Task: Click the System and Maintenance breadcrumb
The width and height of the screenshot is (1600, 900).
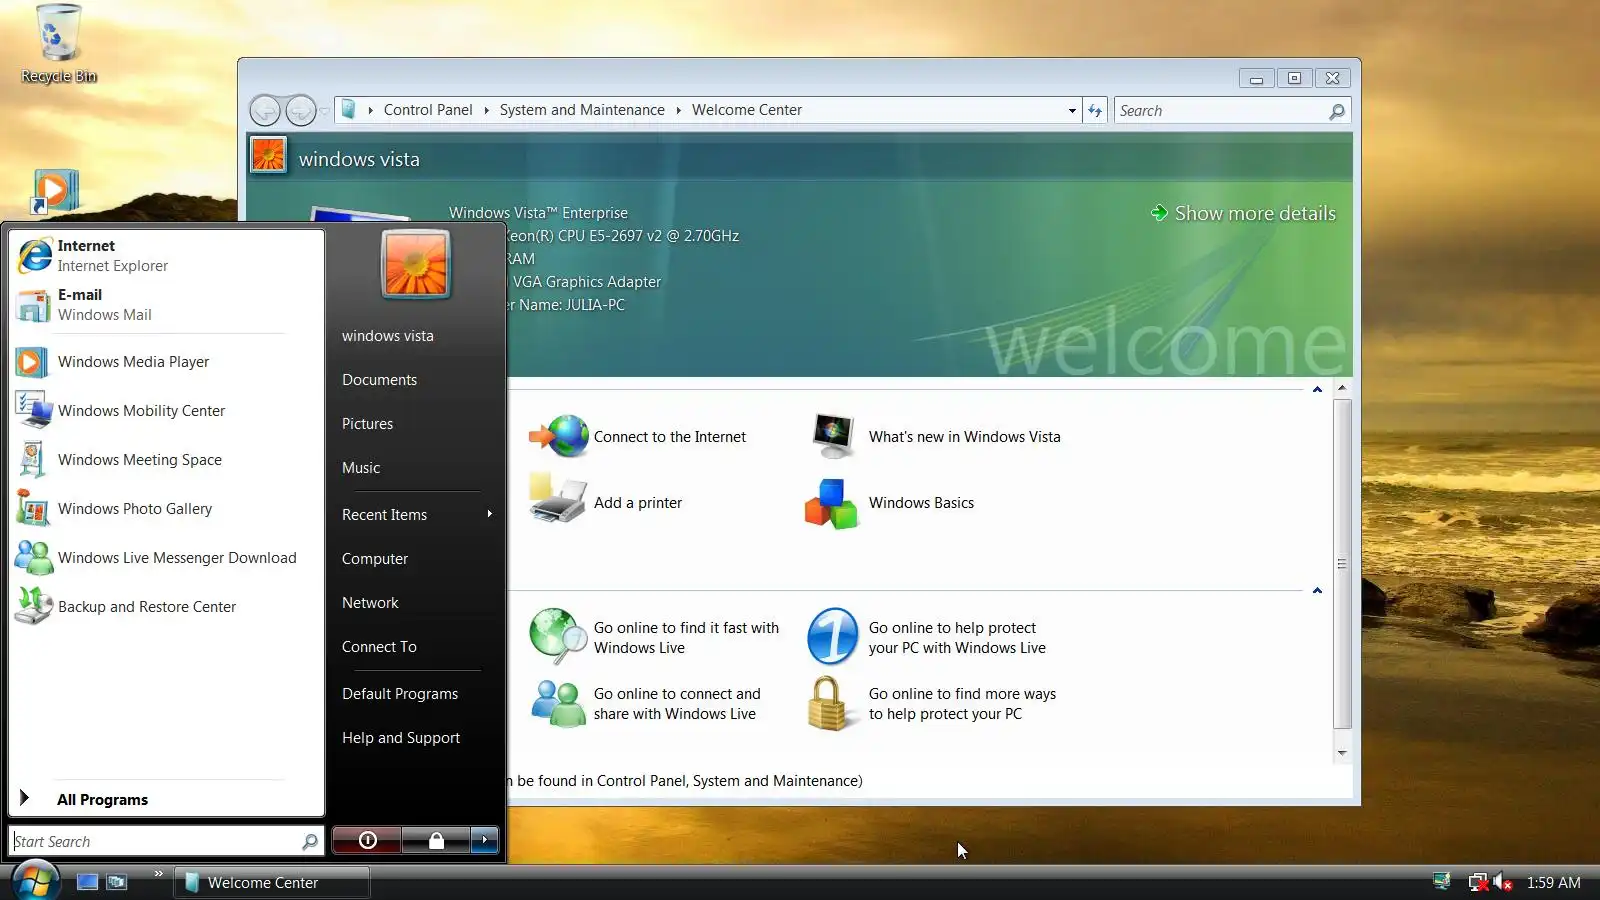Action: 582,110
